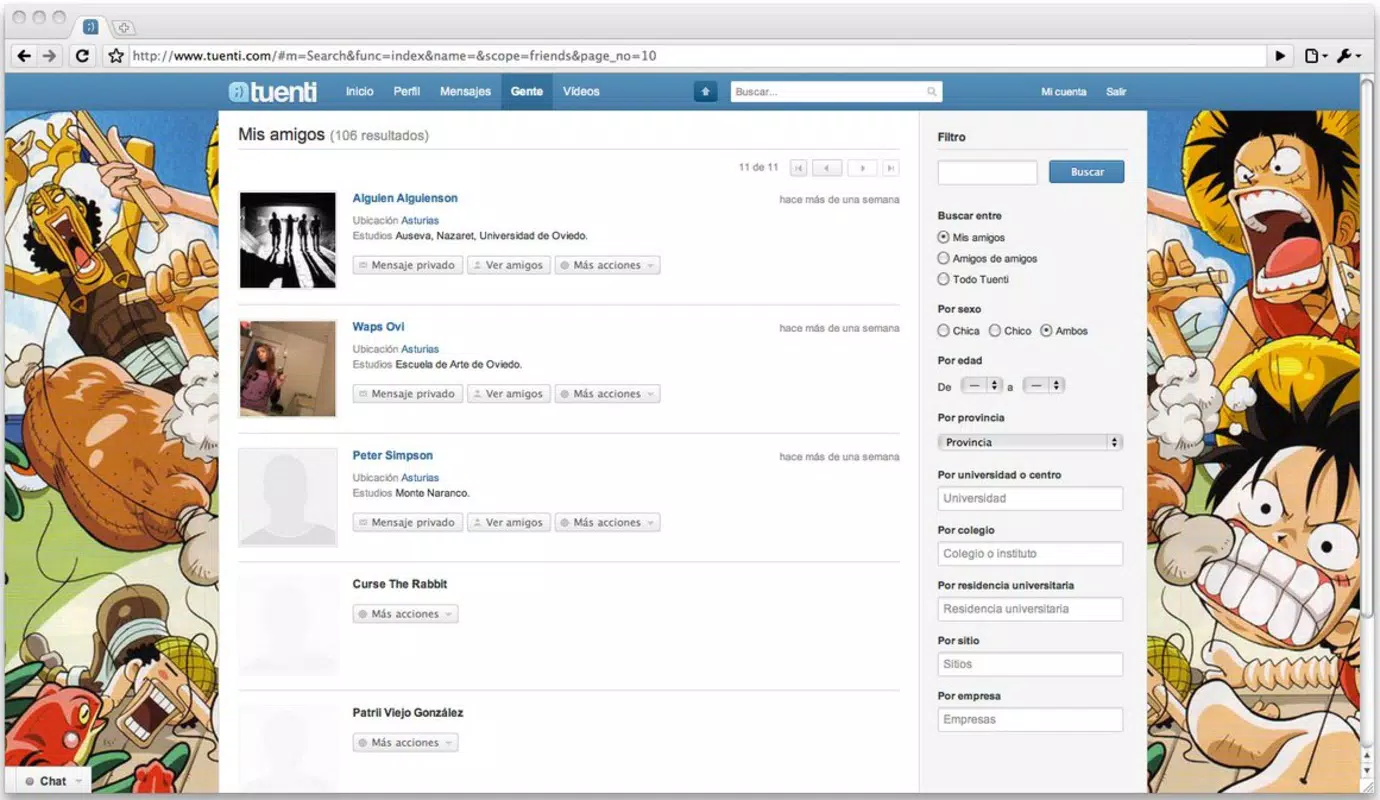Click the go arrow beside the address bar
The image size is (1380, 800).
[1280, 56]
